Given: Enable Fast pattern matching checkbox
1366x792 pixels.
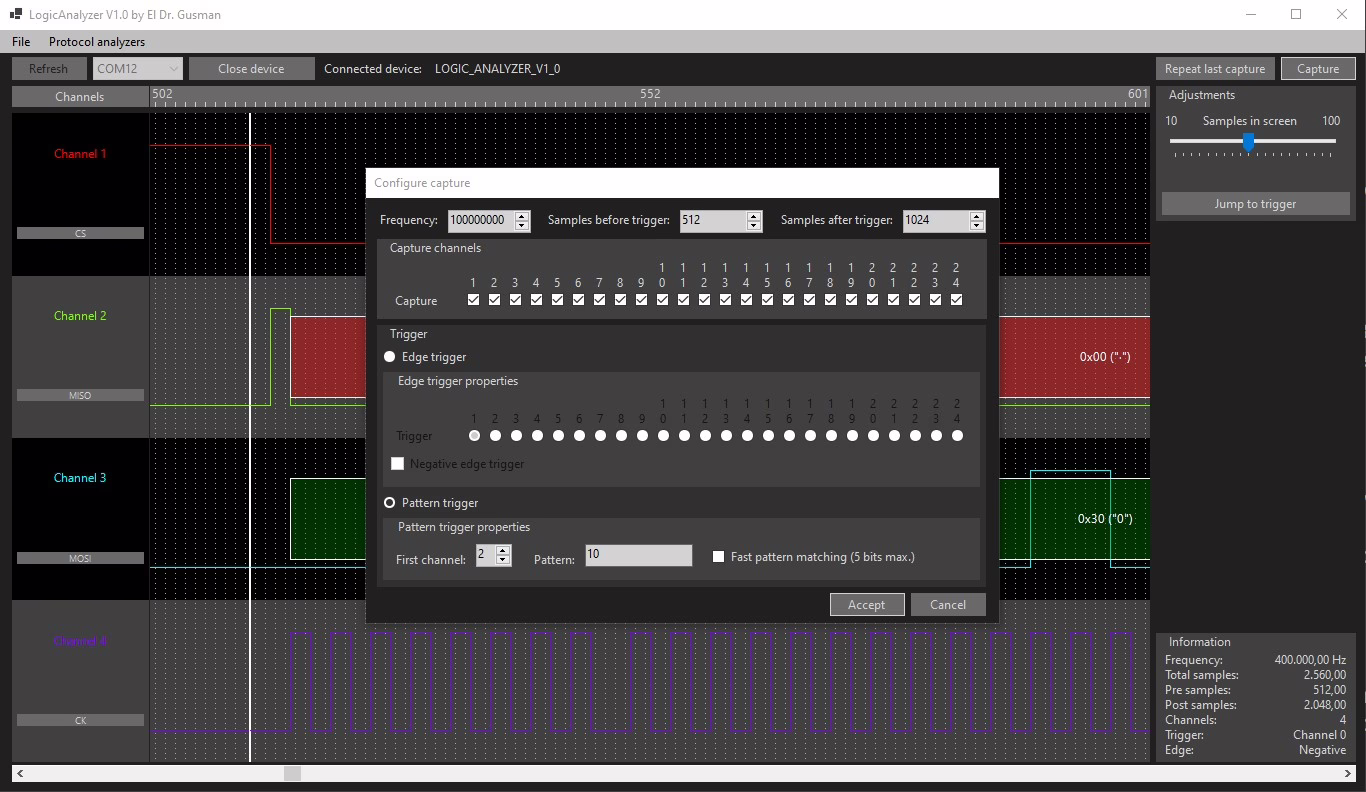Looking at the screenshot, I should [x=718, y=557].
